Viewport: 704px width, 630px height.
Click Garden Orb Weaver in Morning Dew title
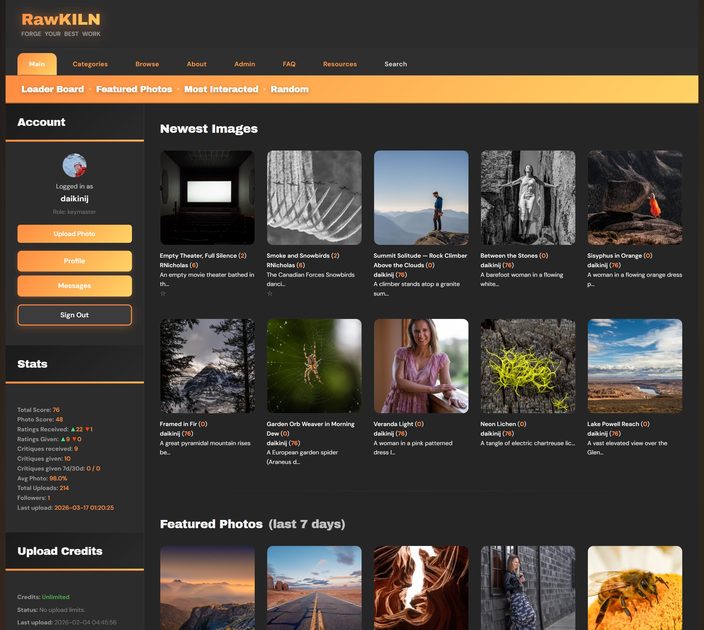click(310, 429)
